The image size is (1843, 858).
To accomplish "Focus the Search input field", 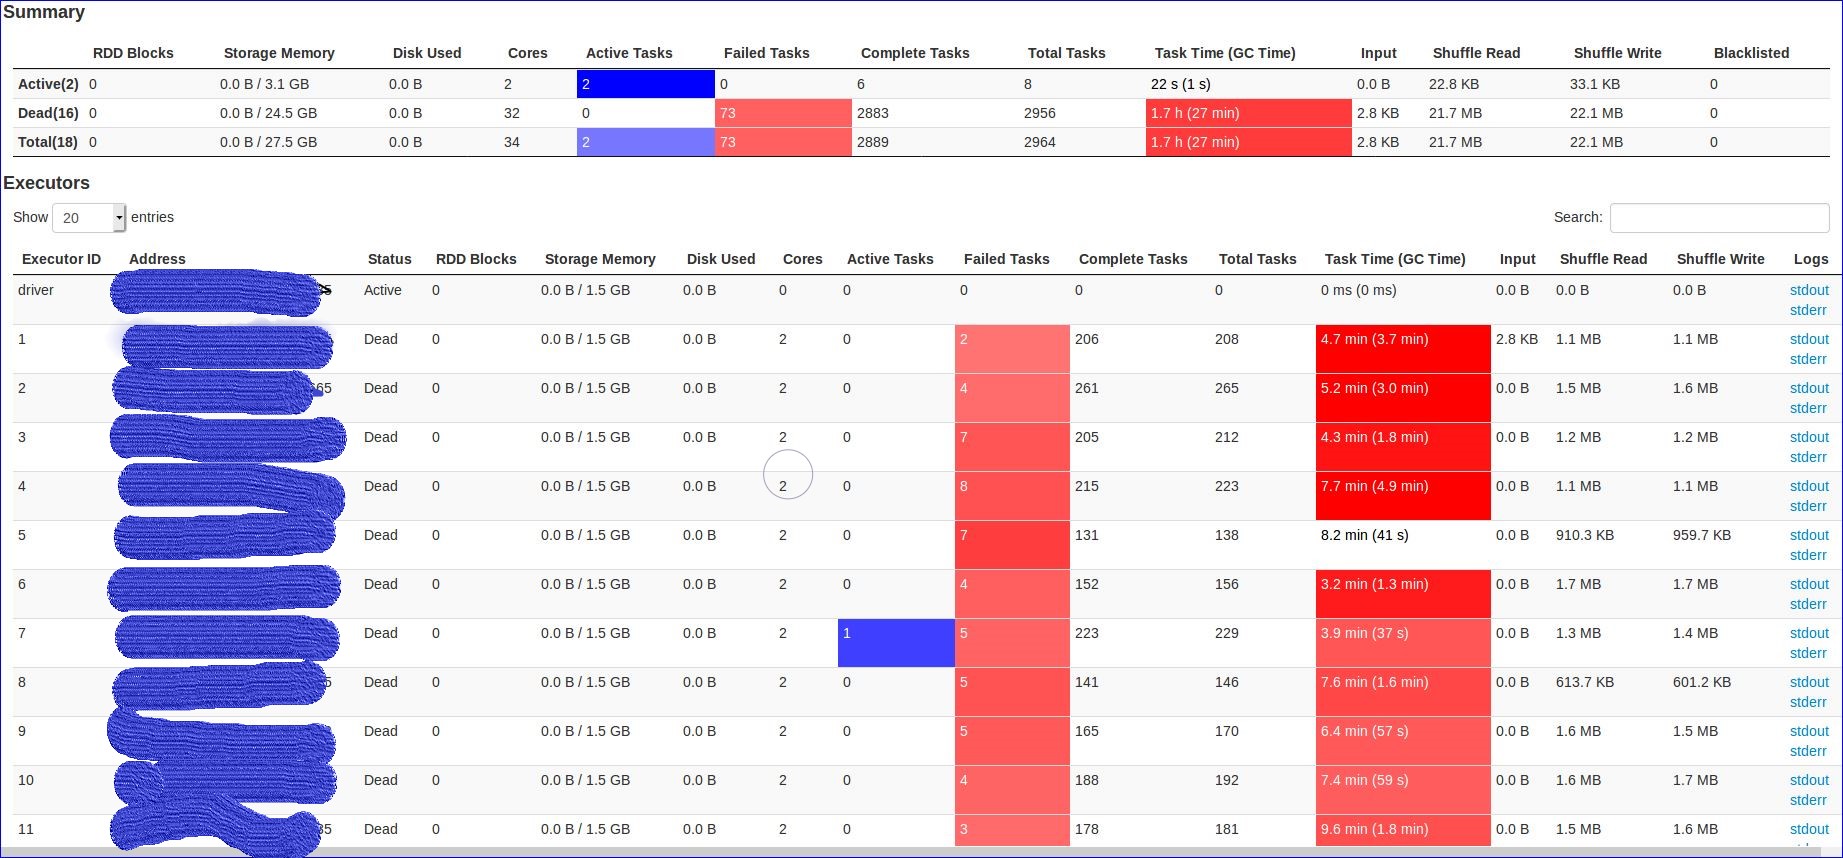I will pos(1719,217).
